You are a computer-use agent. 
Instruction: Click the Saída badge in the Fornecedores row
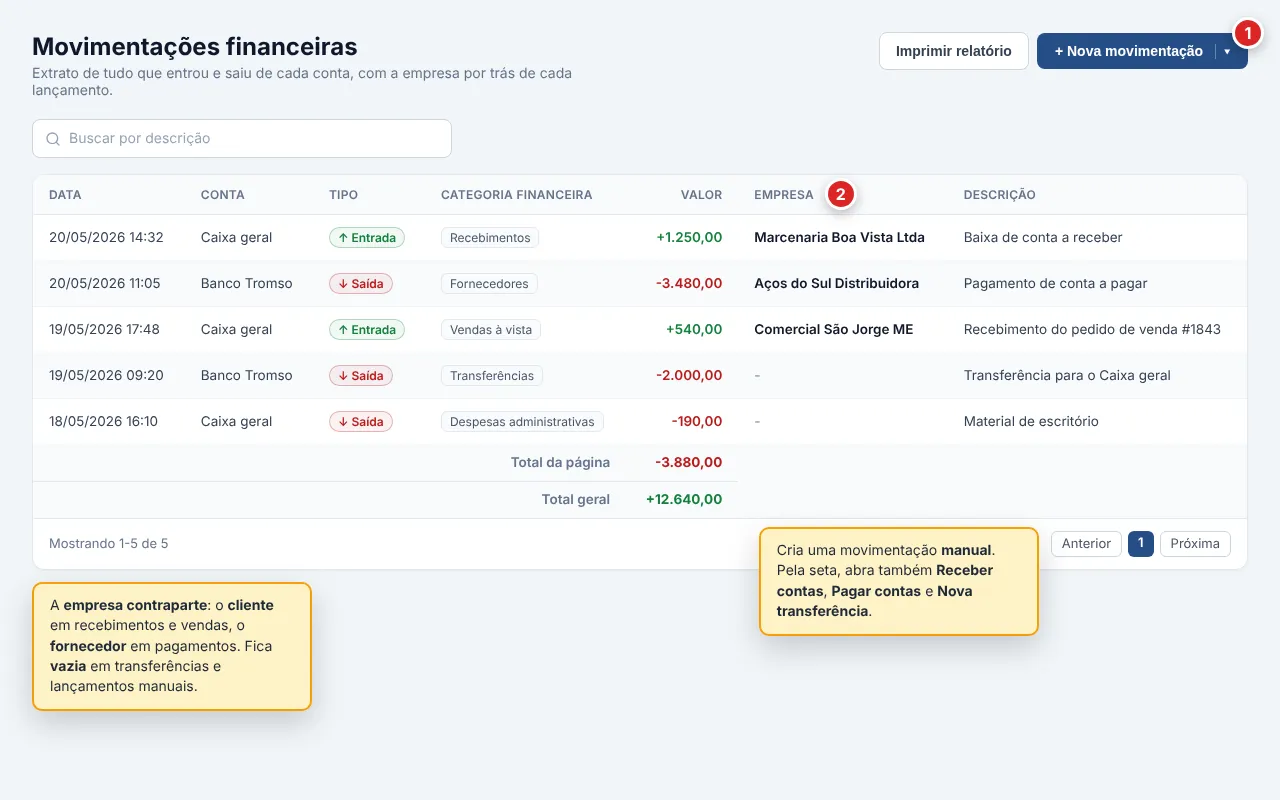coord(361,284)
